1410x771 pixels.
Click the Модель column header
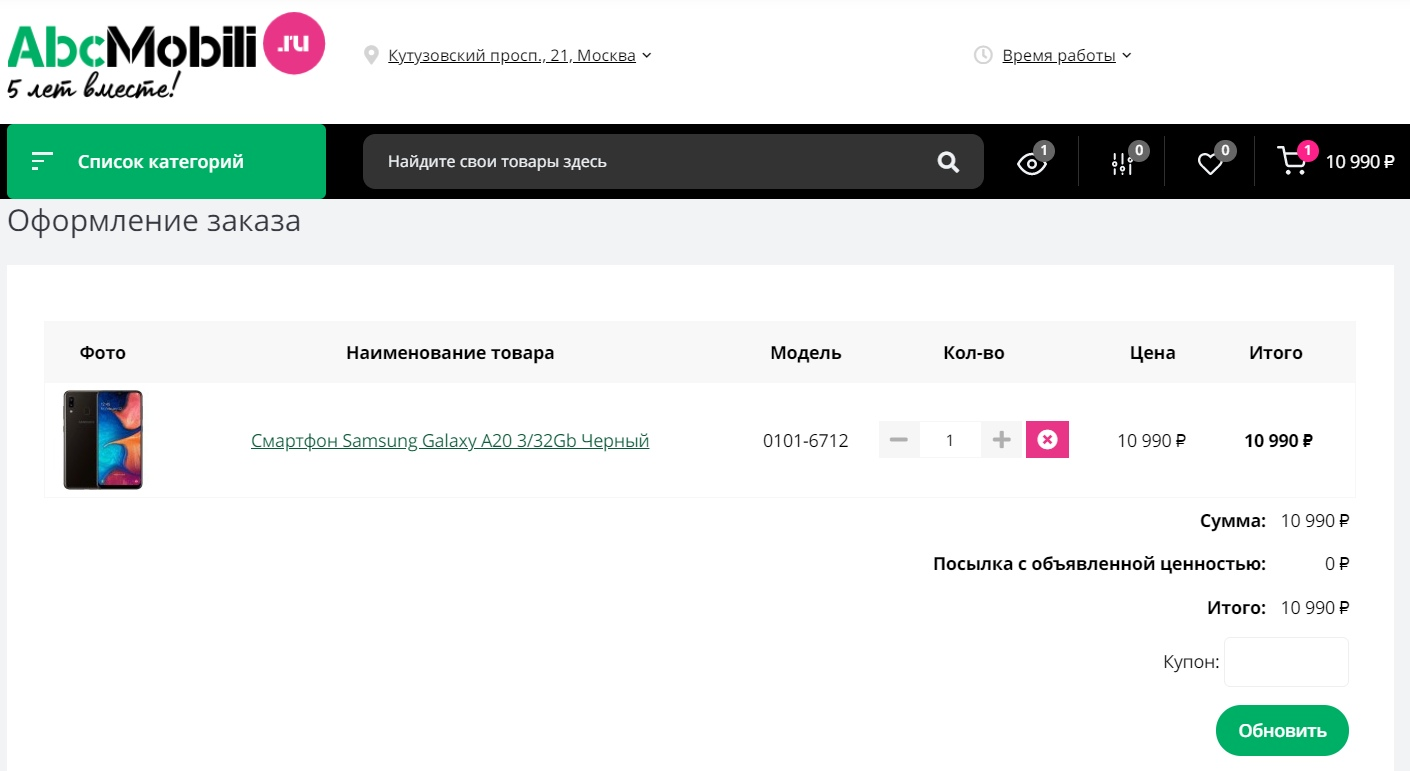806,352
